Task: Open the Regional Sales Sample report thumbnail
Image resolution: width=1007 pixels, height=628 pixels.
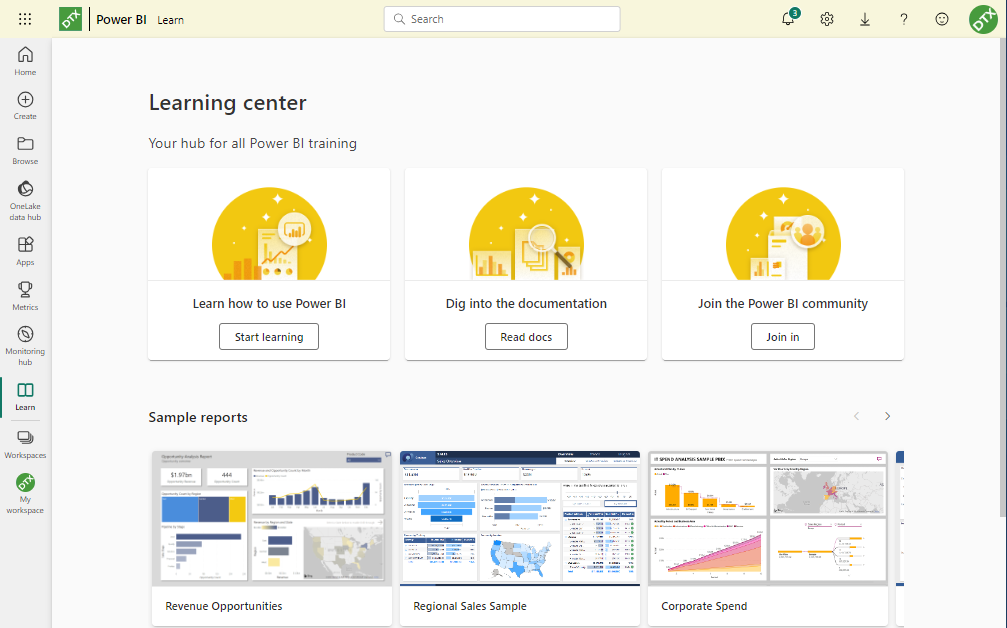Action: pos(520,518)
